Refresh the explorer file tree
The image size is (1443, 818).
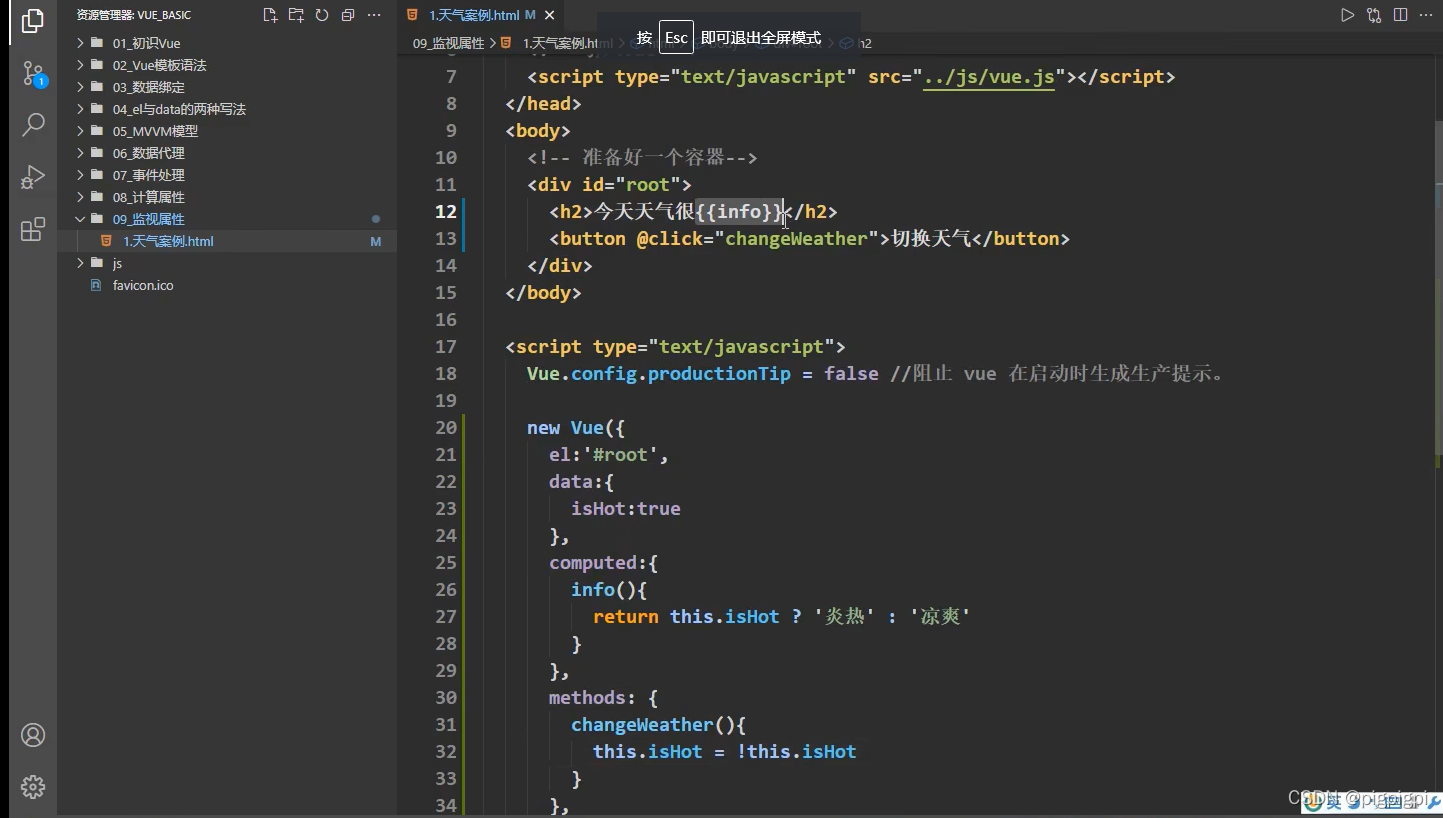tap(322, 15)
